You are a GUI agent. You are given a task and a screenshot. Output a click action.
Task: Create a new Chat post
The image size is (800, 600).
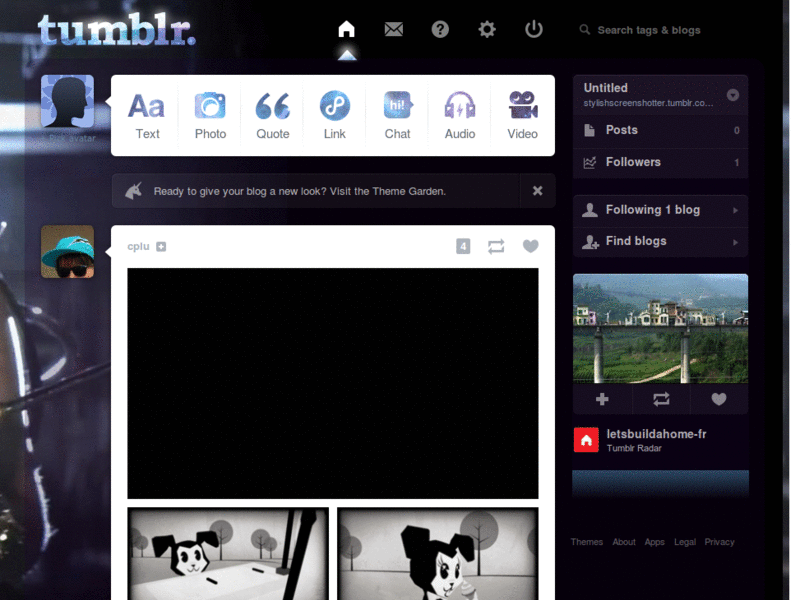click(x=397, y=115)
